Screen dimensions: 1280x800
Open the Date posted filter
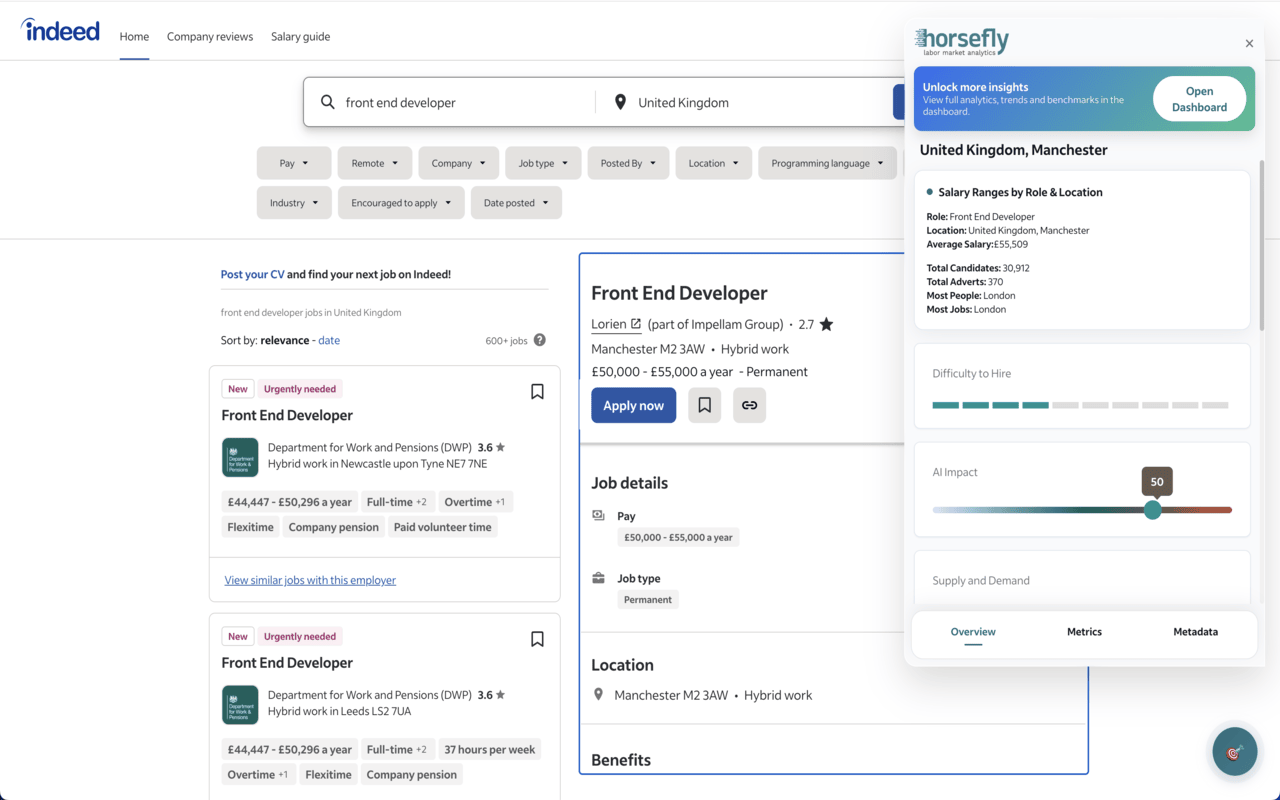(x=516, y=203)
